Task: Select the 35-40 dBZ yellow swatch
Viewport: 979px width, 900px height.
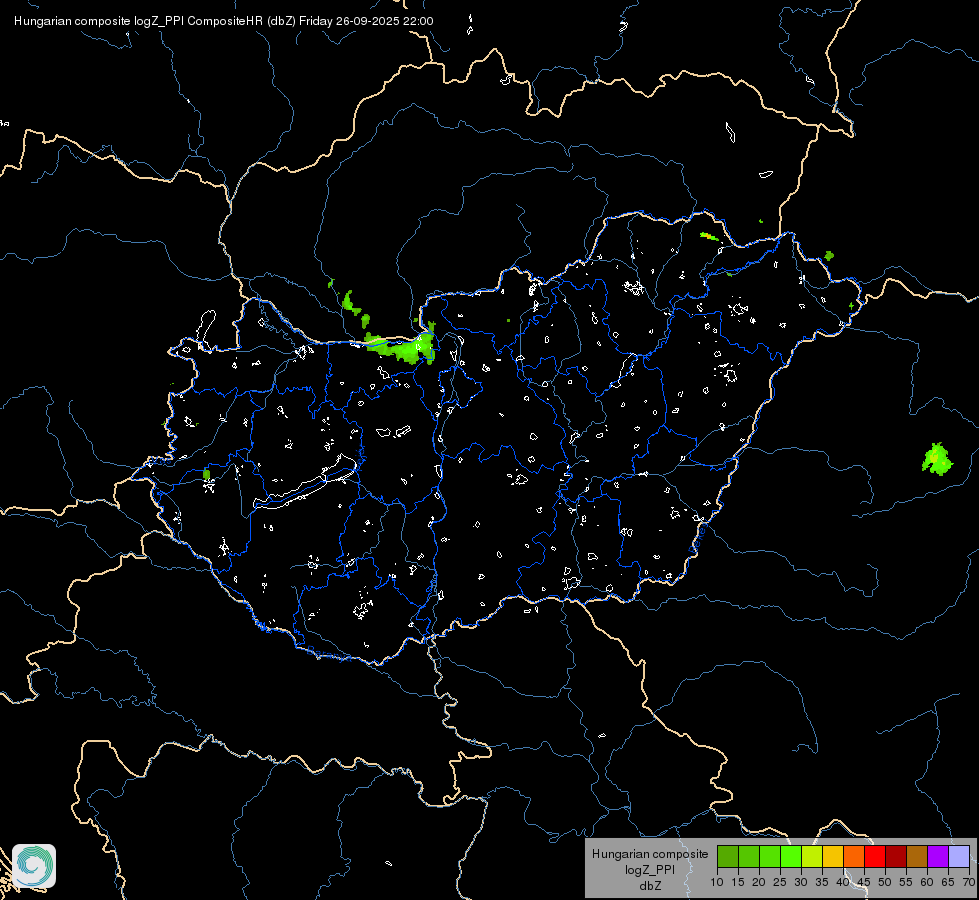Action: [x=833, y=856]
